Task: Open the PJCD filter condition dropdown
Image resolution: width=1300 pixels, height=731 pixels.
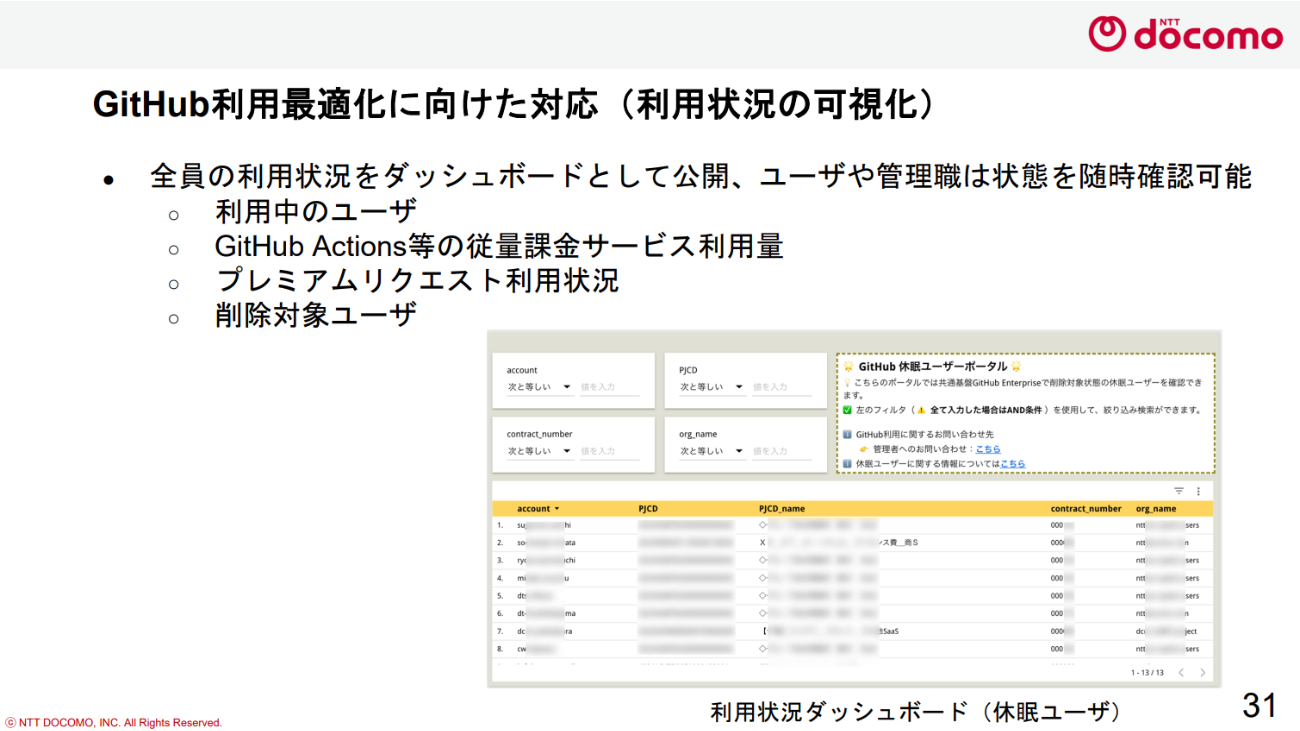Action: [x=712, y=387]
